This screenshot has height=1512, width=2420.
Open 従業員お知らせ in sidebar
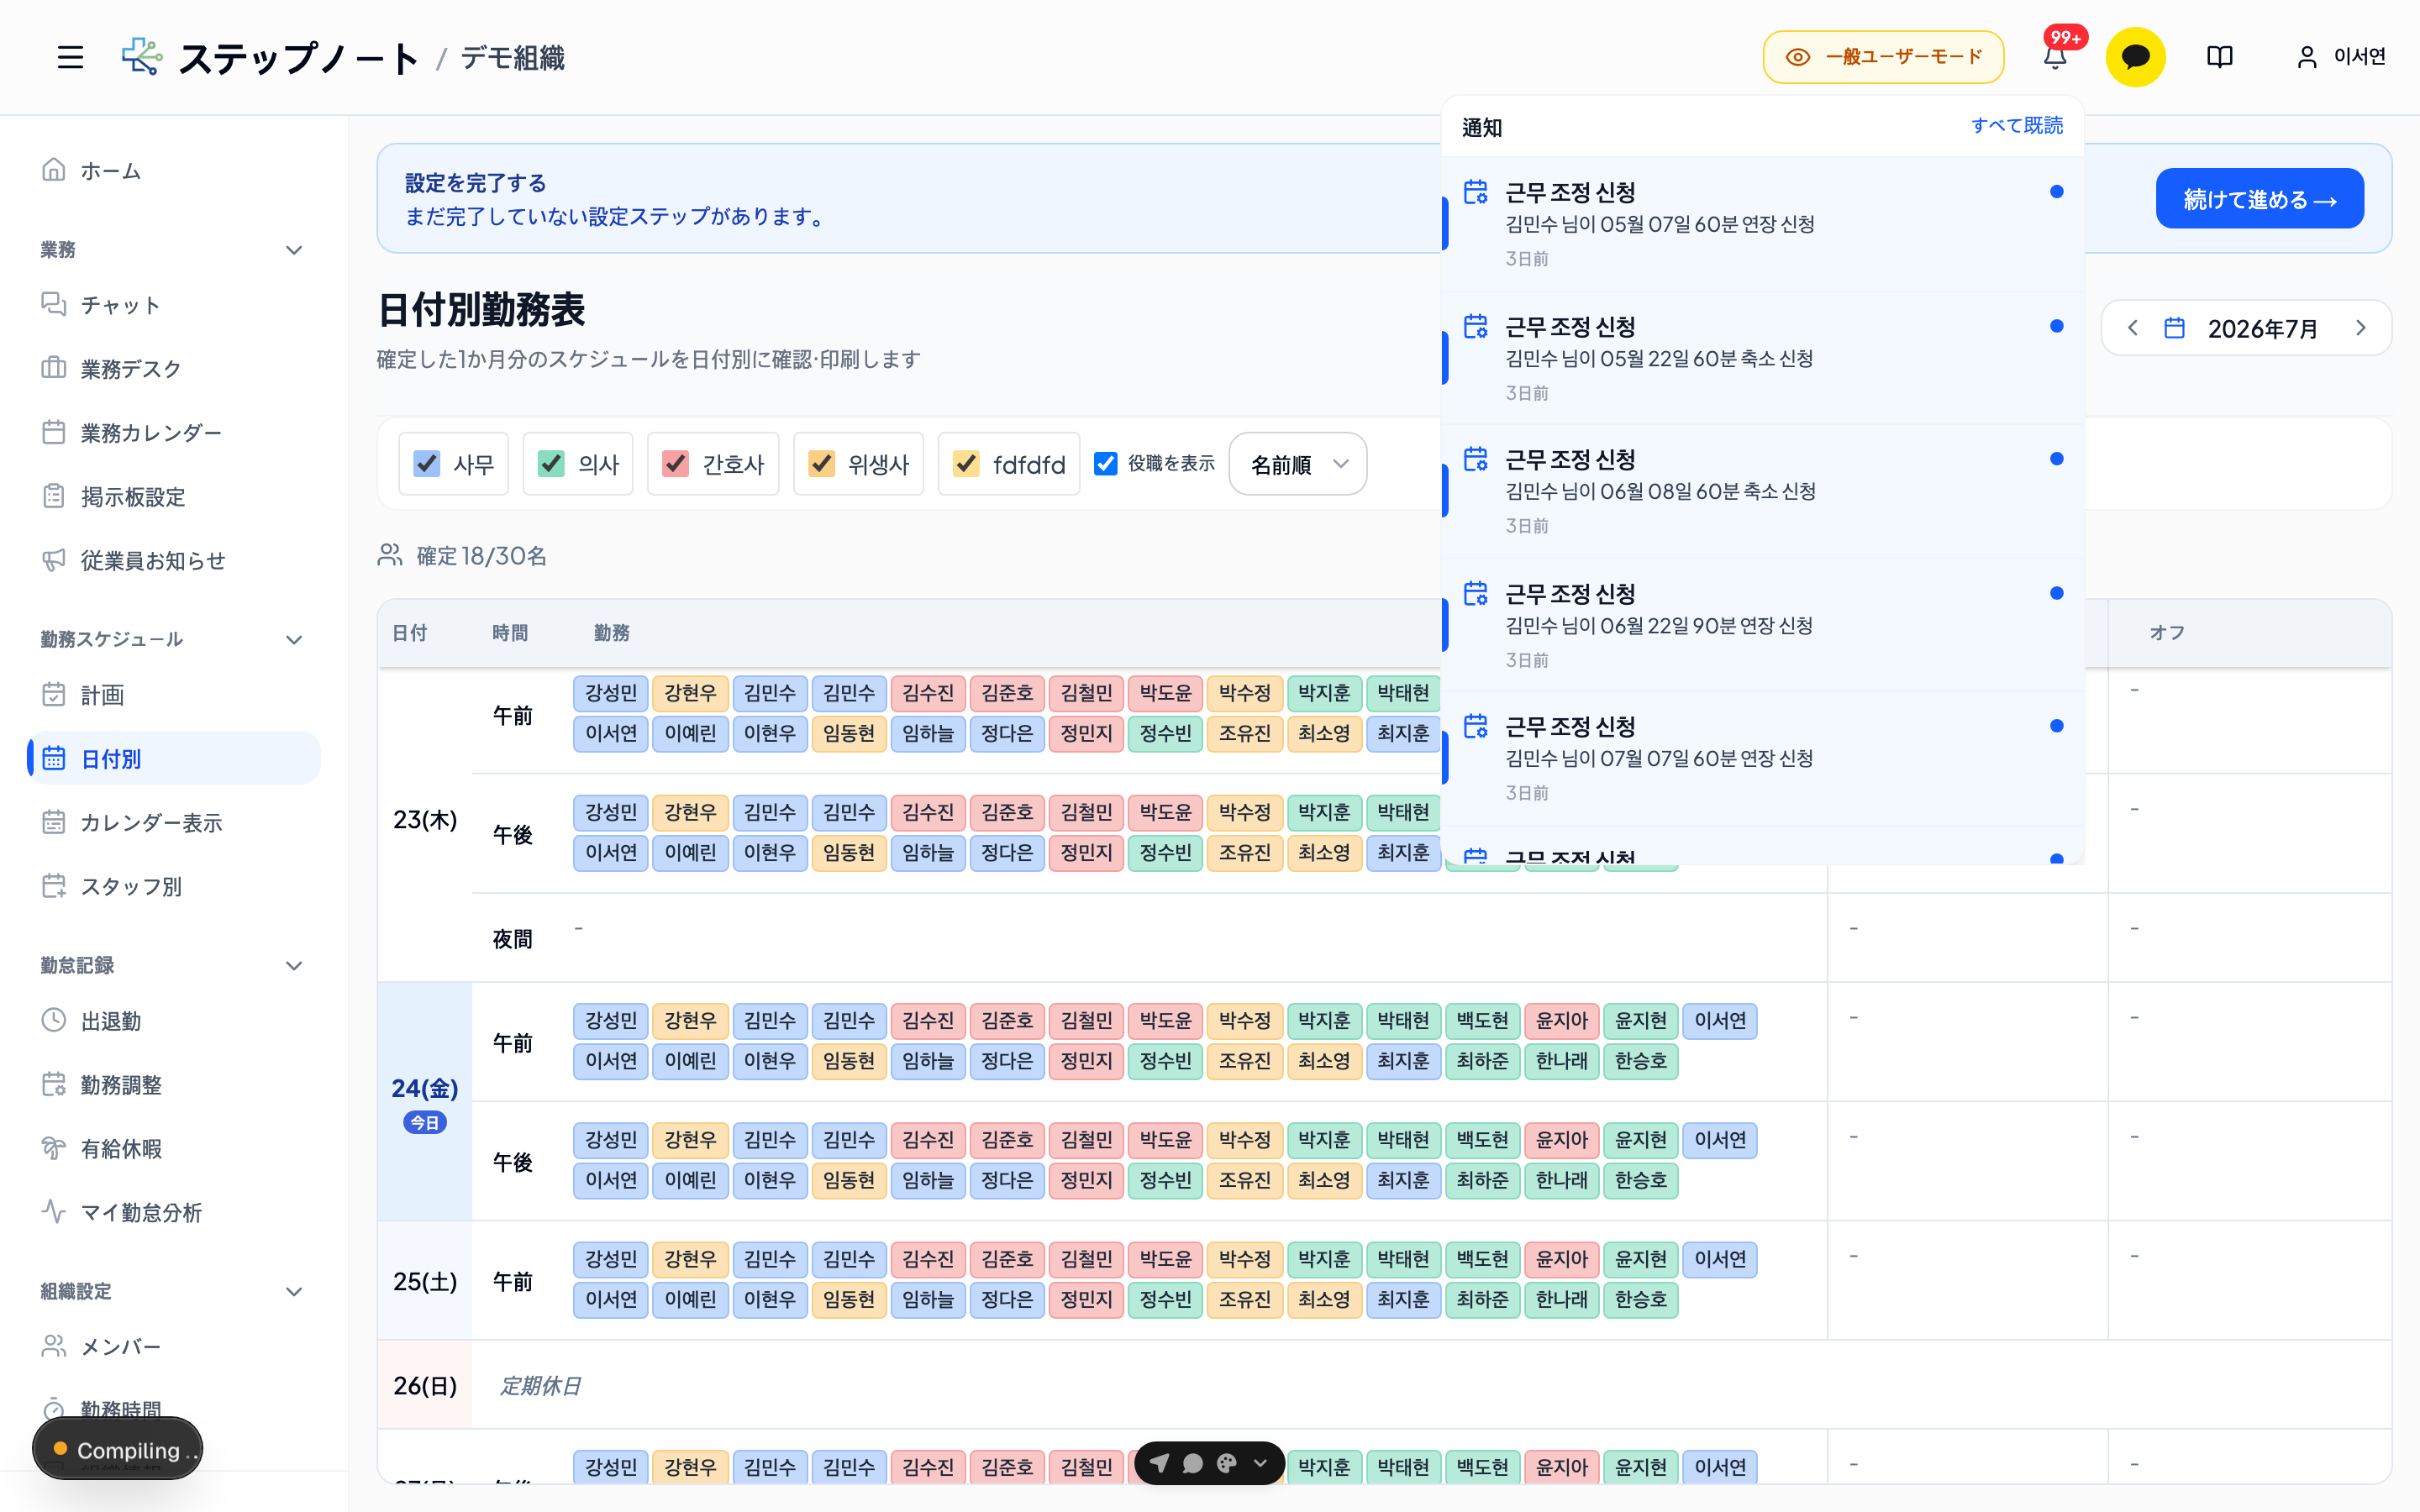point(172,561)
